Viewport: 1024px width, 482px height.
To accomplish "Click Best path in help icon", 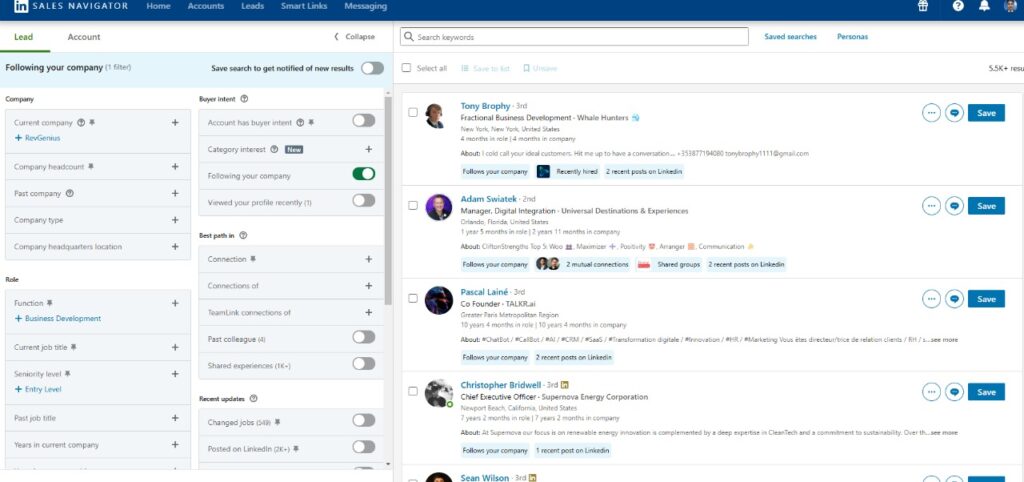I will click(x=244, y=235).
